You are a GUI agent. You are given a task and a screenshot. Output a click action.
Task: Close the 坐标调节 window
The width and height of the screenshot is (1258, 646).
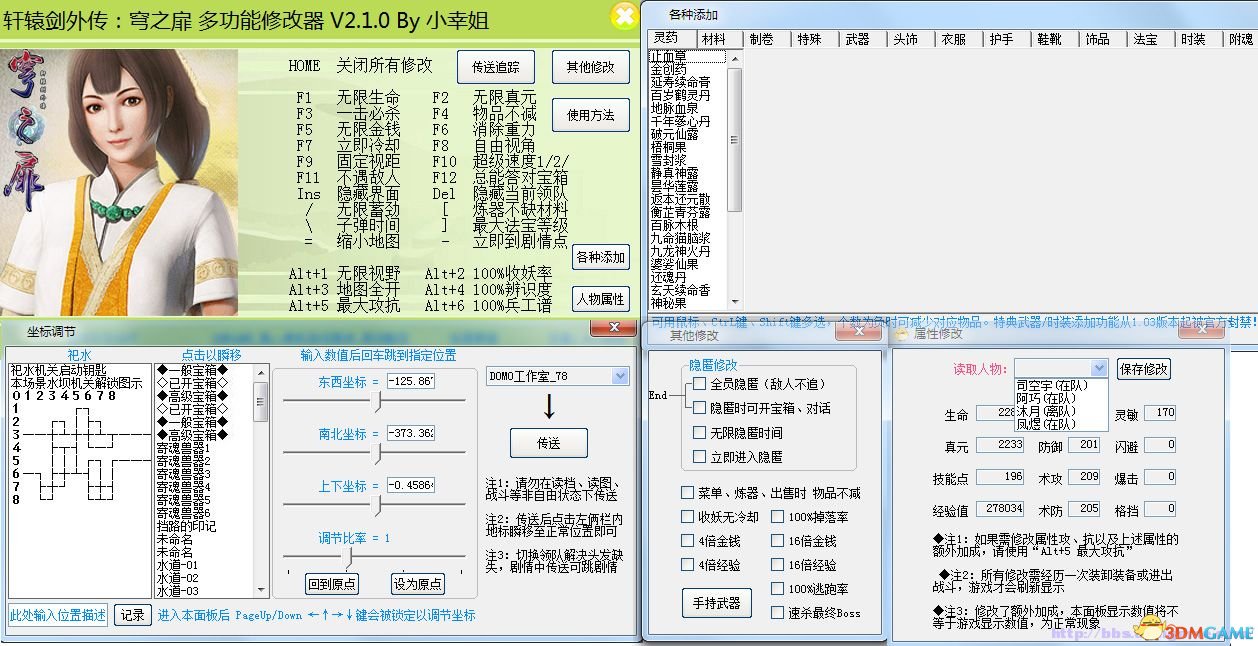612,328
